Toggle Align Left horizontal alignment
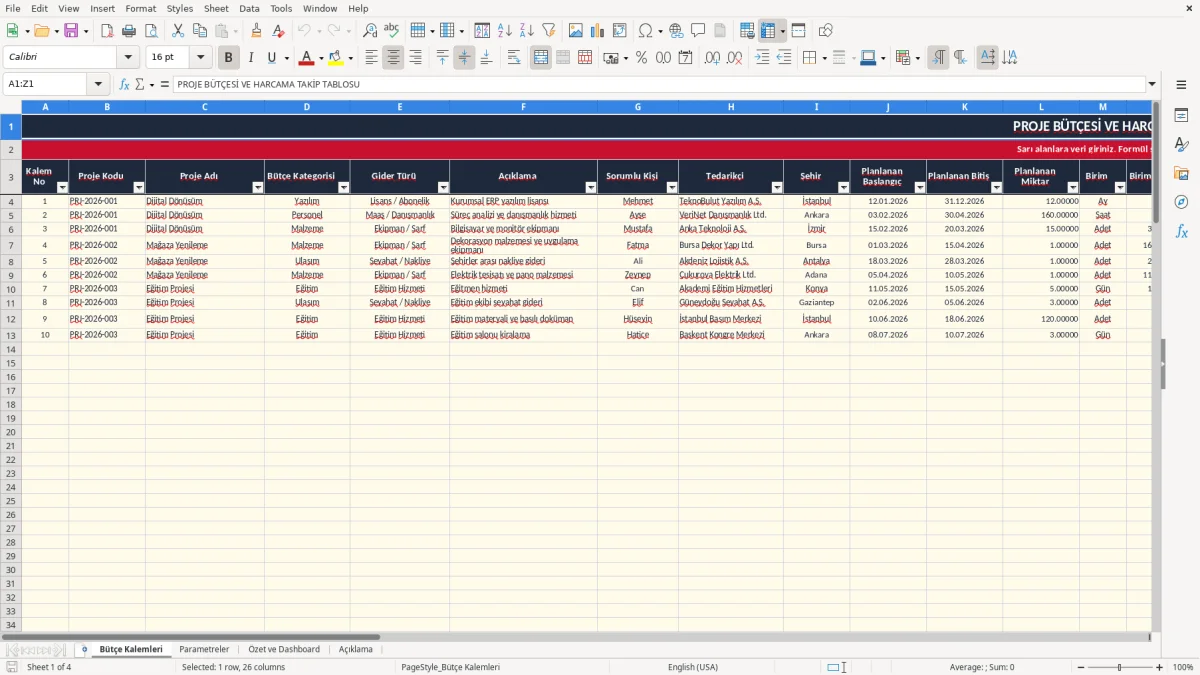 [x=371, y=58]
